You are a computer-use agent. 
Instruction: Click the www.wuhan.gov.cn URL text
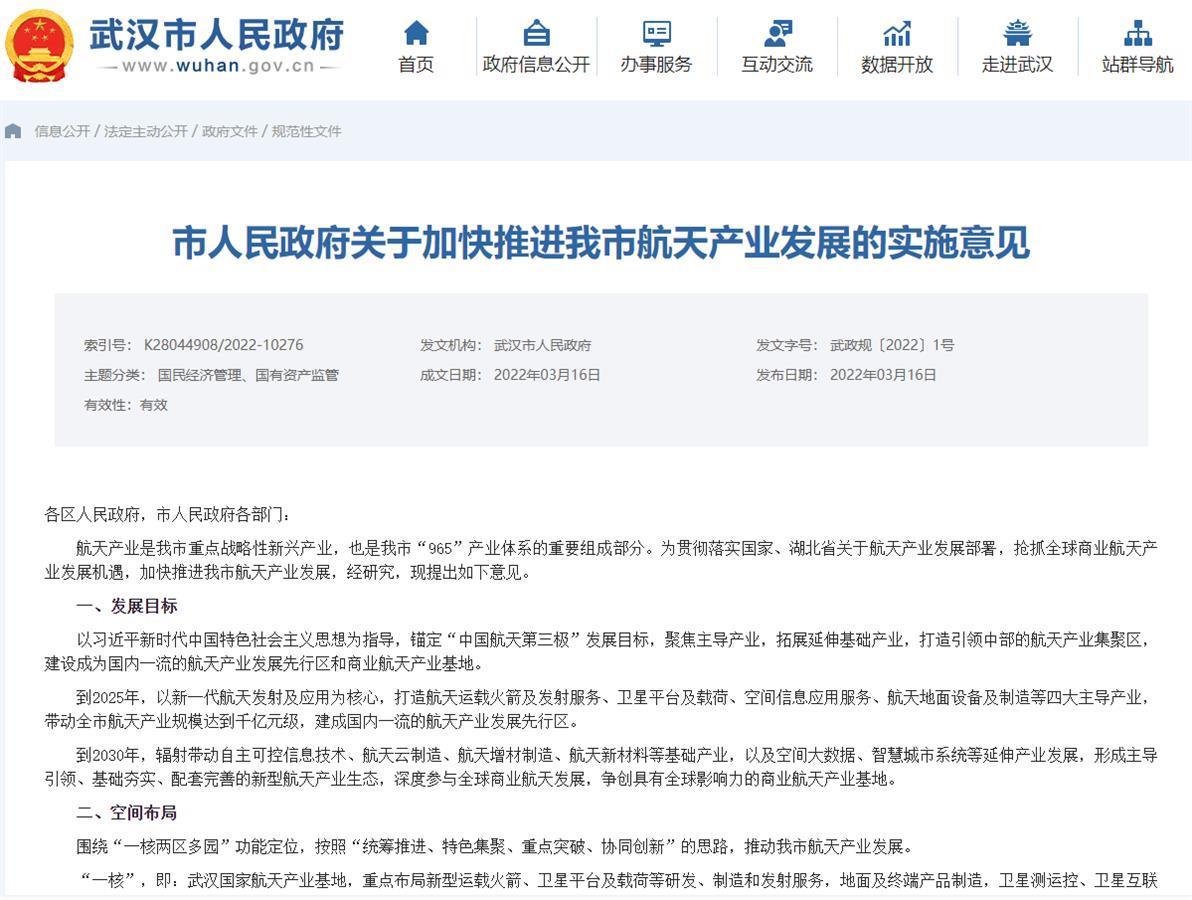tap(218, 67)
